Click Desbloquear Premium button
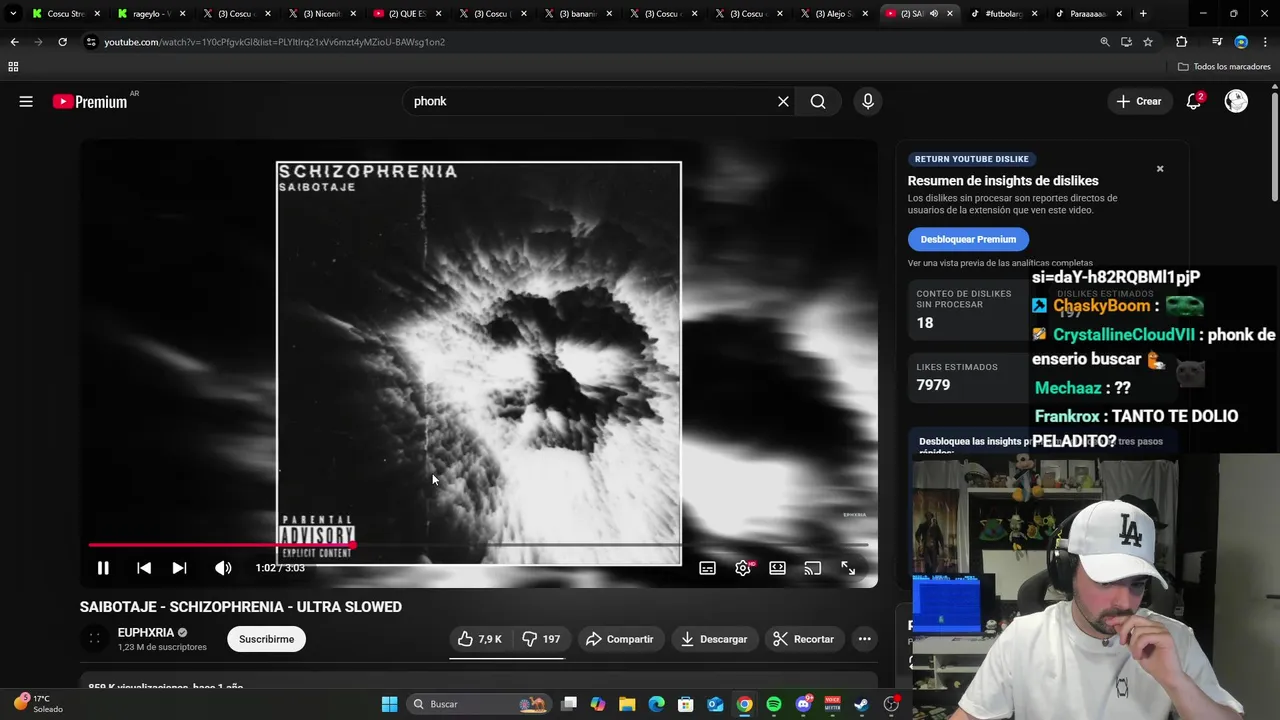Image resolution: width=1280 pixels, height=720 pixels. click(968, 239)
